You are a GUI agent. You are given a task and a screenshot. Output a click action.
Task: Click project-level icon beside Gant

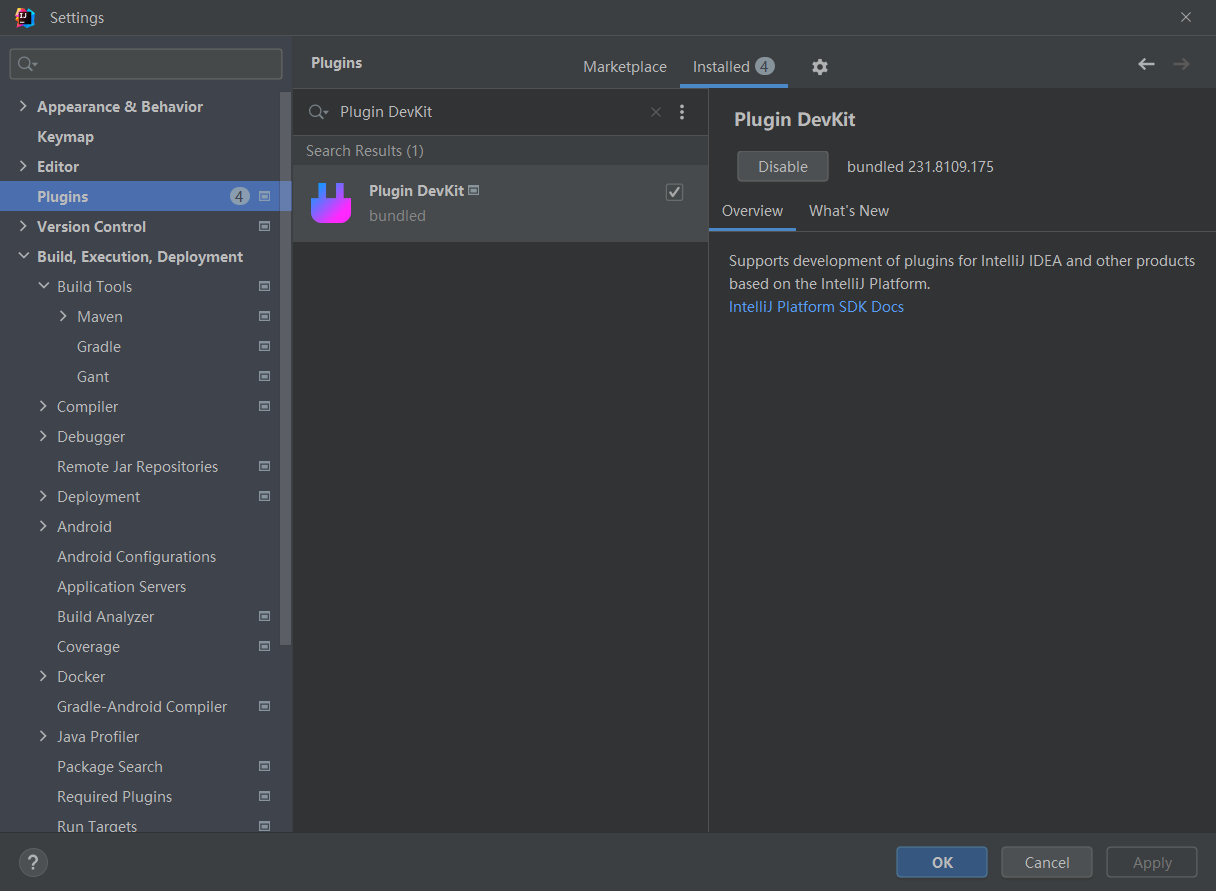coord(265,377)
